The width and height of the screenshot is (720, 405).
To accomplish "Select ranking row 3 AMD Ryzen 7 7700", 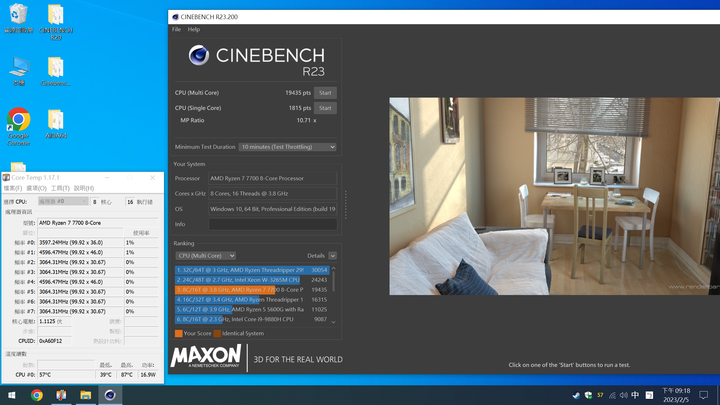I will (x=252, y=290).
